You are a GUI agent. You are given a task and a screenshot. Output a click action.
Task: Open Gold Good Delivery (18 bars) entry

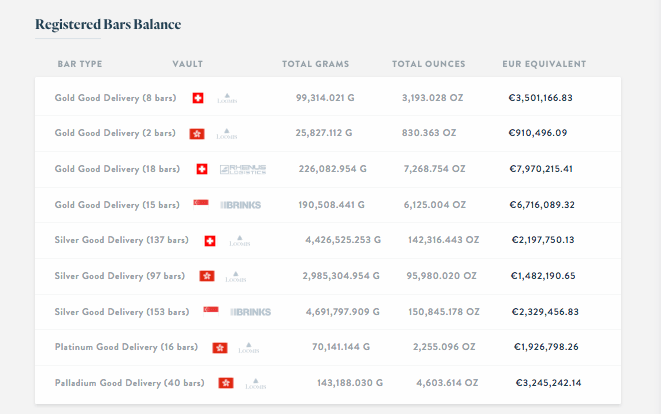click(x=117, y=169)
